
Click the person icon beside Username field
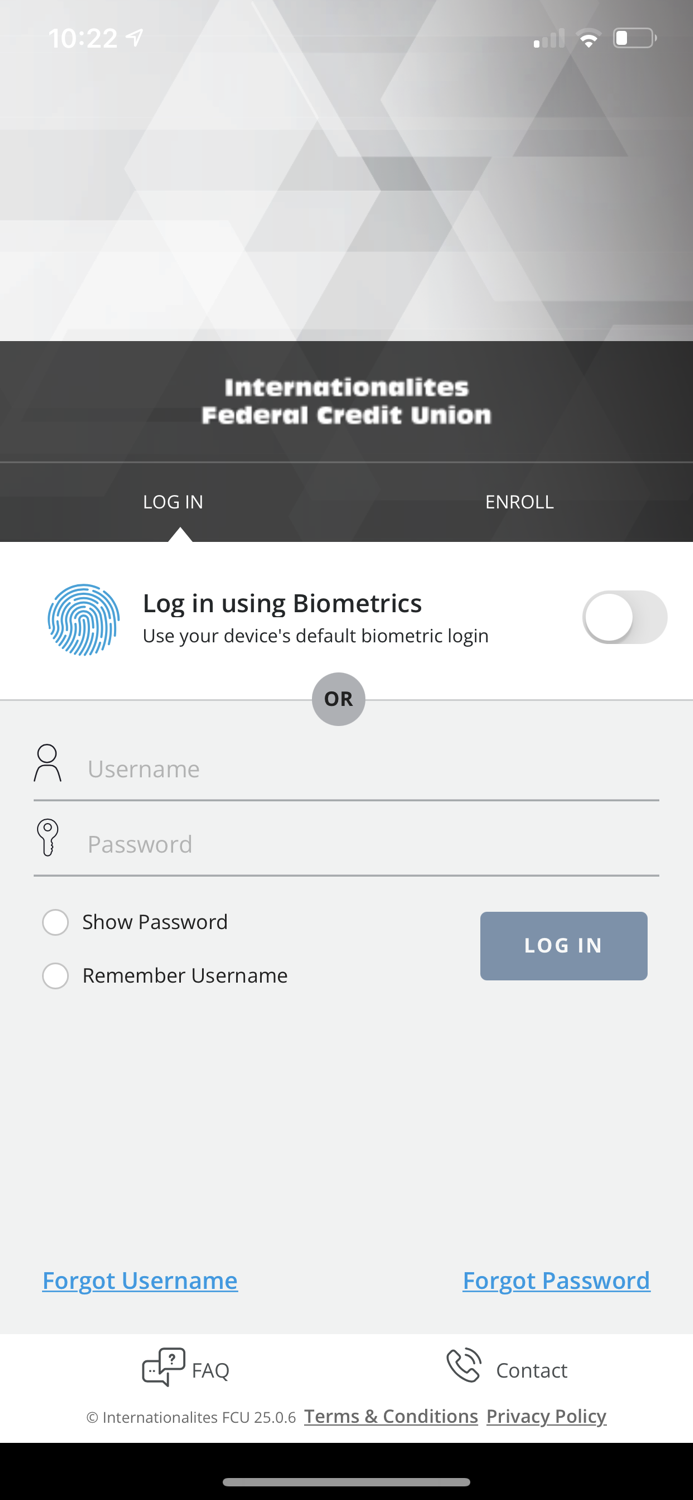(47, 764)
